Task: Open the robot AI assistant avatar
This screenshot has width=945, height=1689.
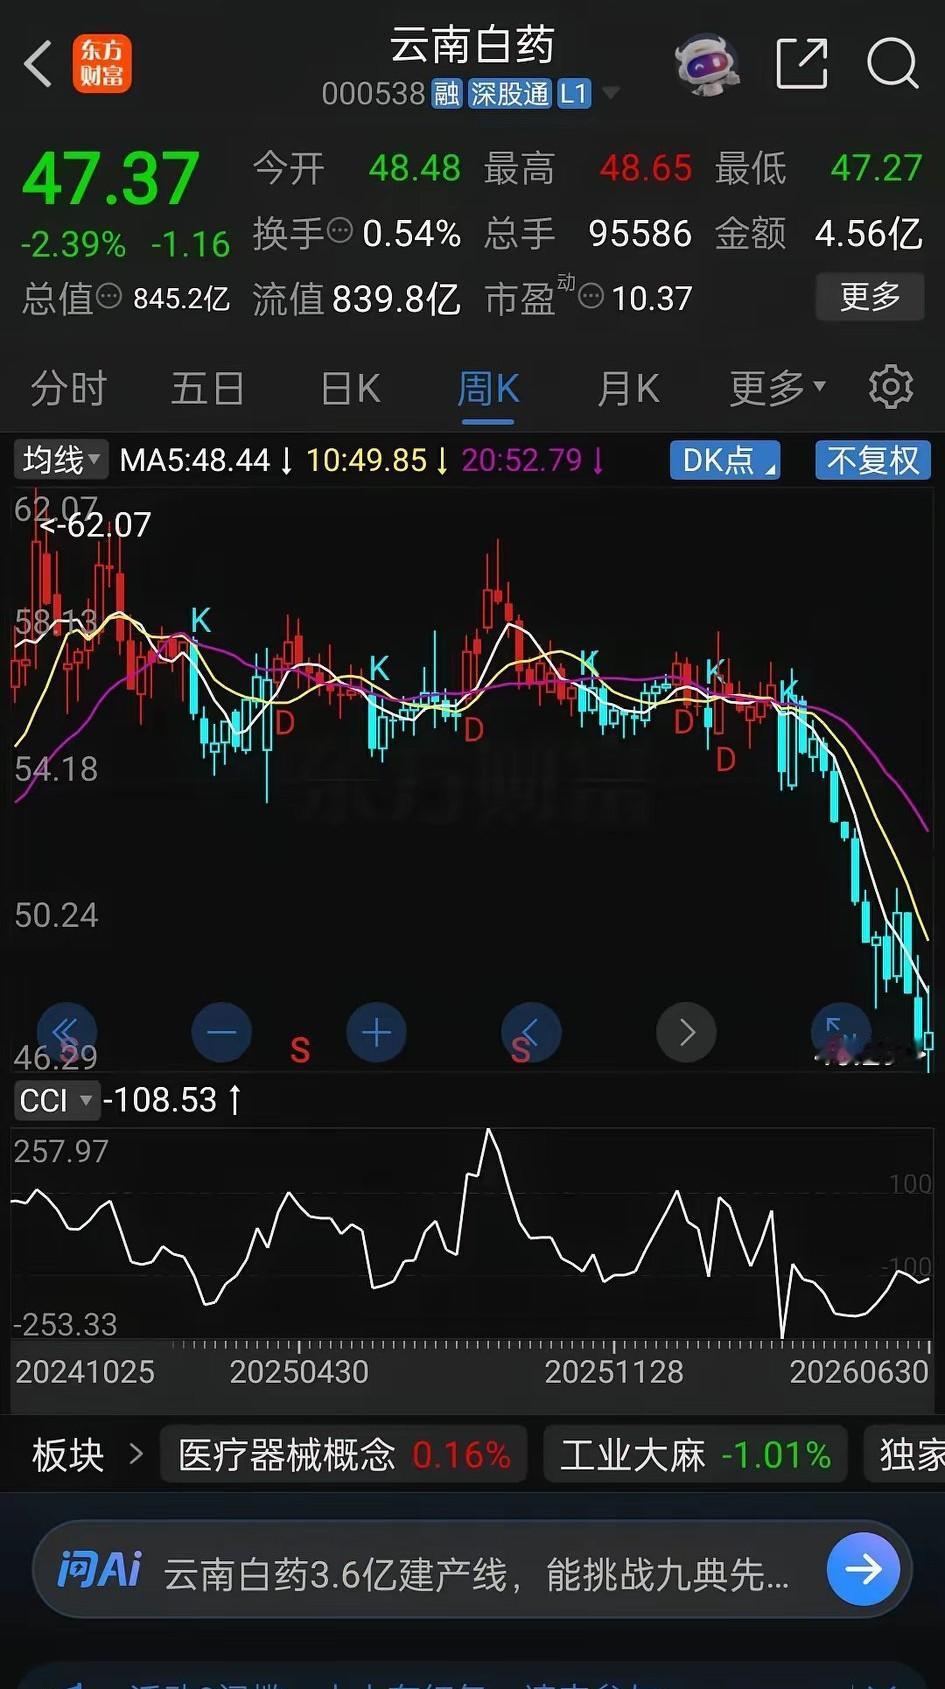Action: pos(706,64)
